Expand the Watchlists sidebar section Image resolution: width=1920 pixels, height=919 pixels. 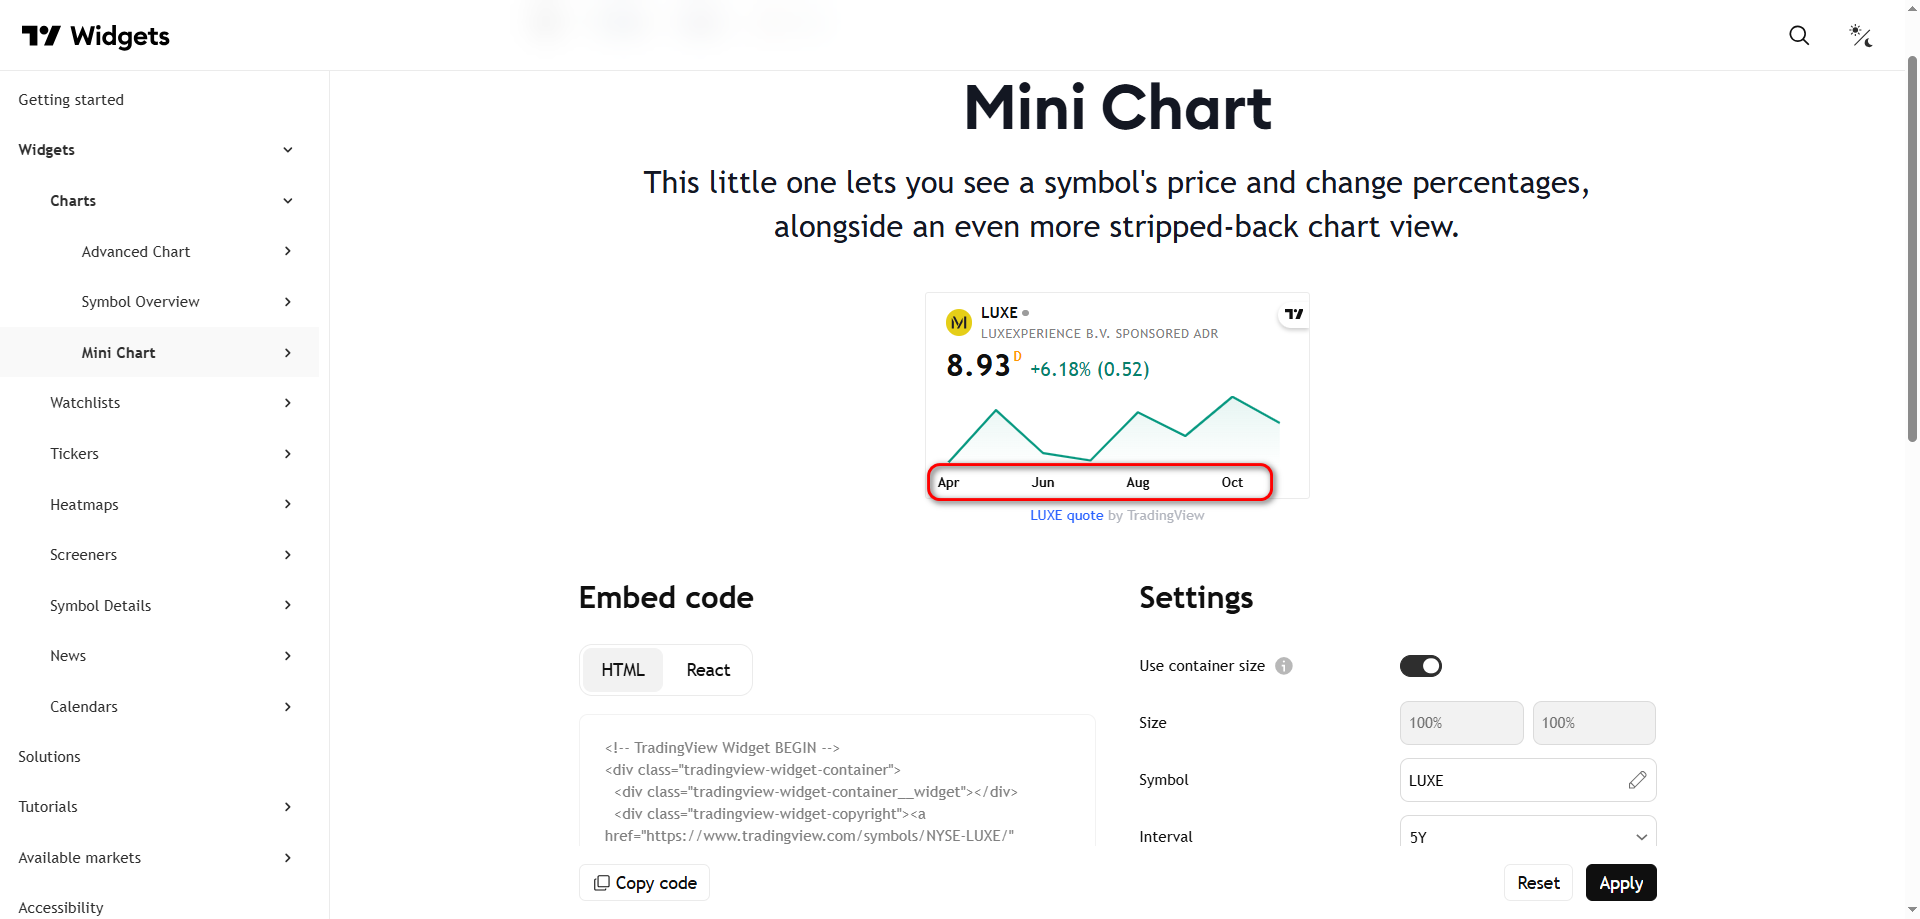[x=288, y=403]
